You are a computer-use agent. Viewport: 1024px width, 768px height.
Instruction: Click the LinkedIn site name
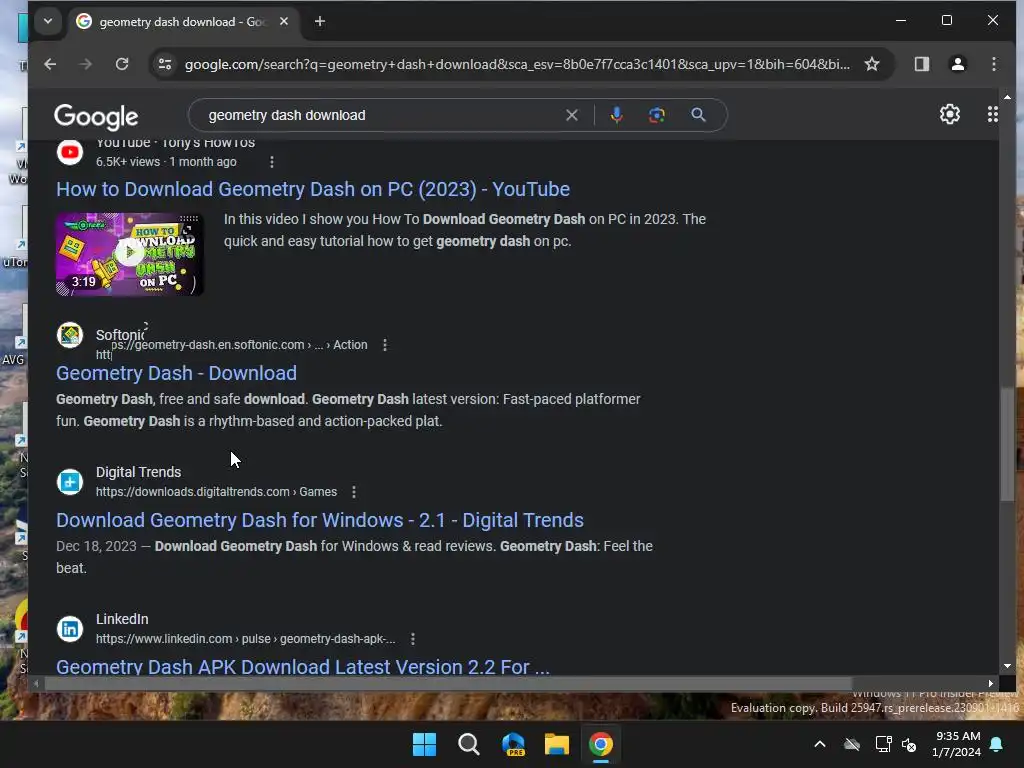click(122, 619)
